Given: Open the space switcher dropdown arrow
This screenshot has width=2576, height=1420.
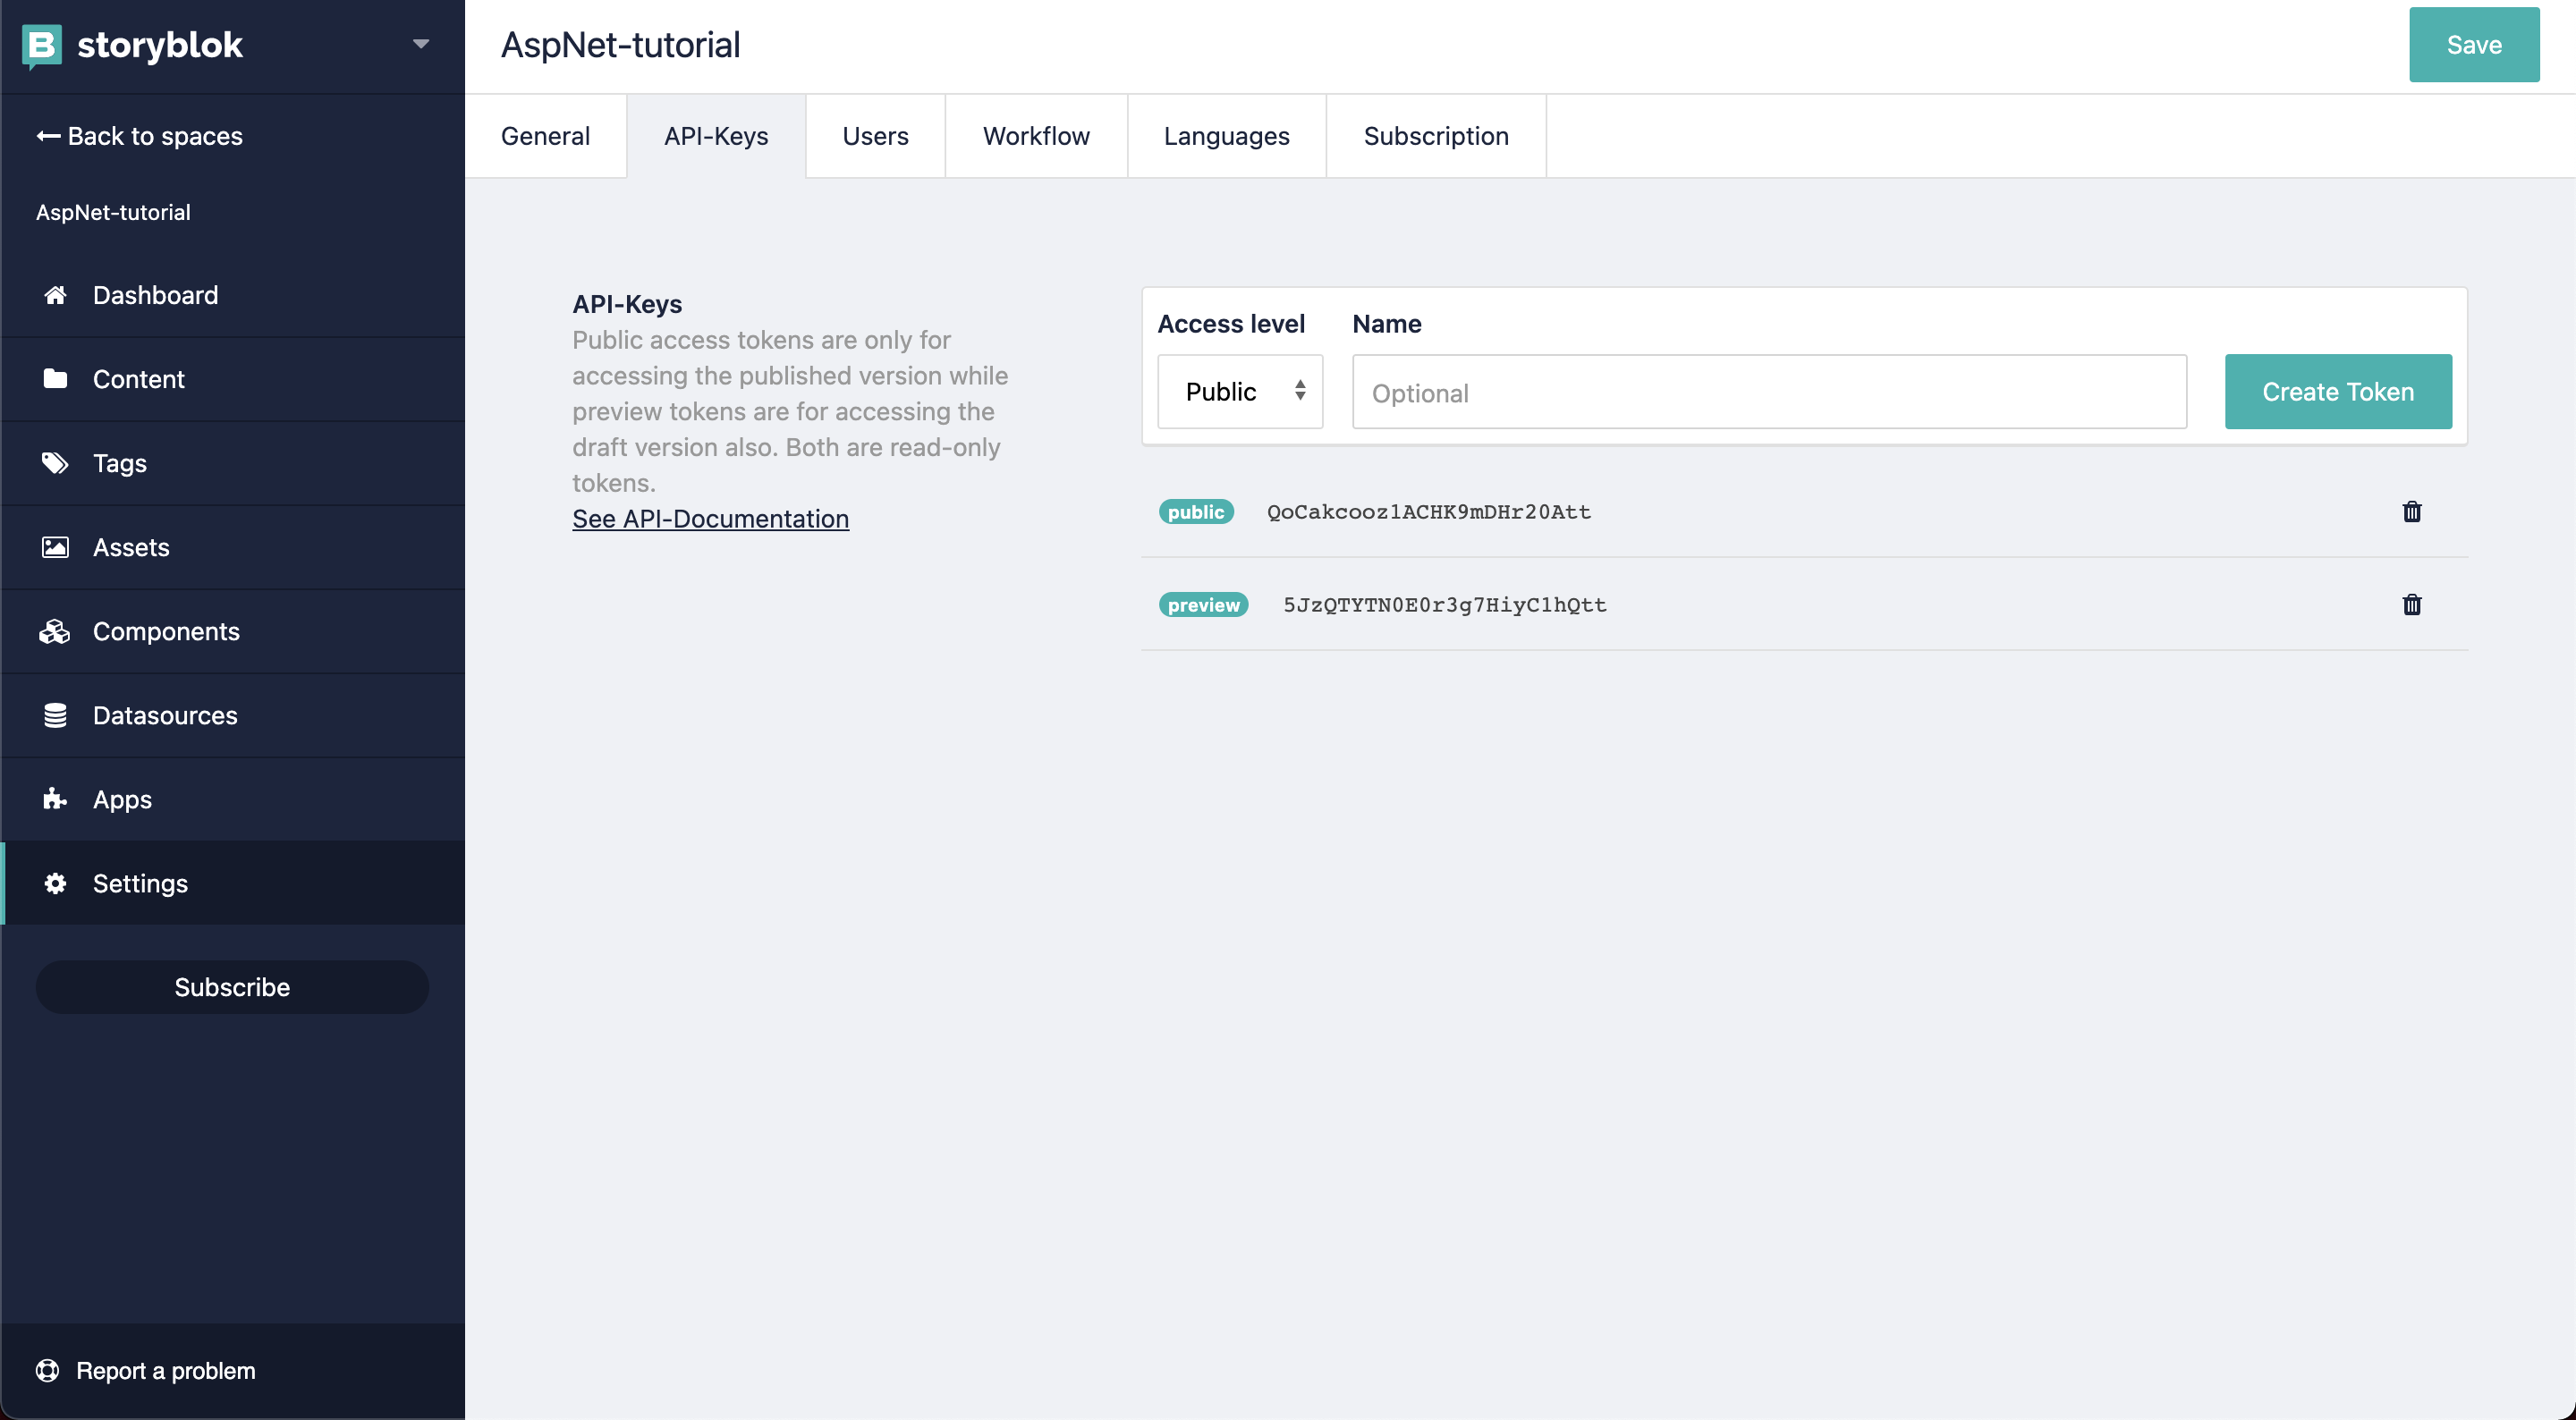Looking at the screenshot, I should pos(420,44).
